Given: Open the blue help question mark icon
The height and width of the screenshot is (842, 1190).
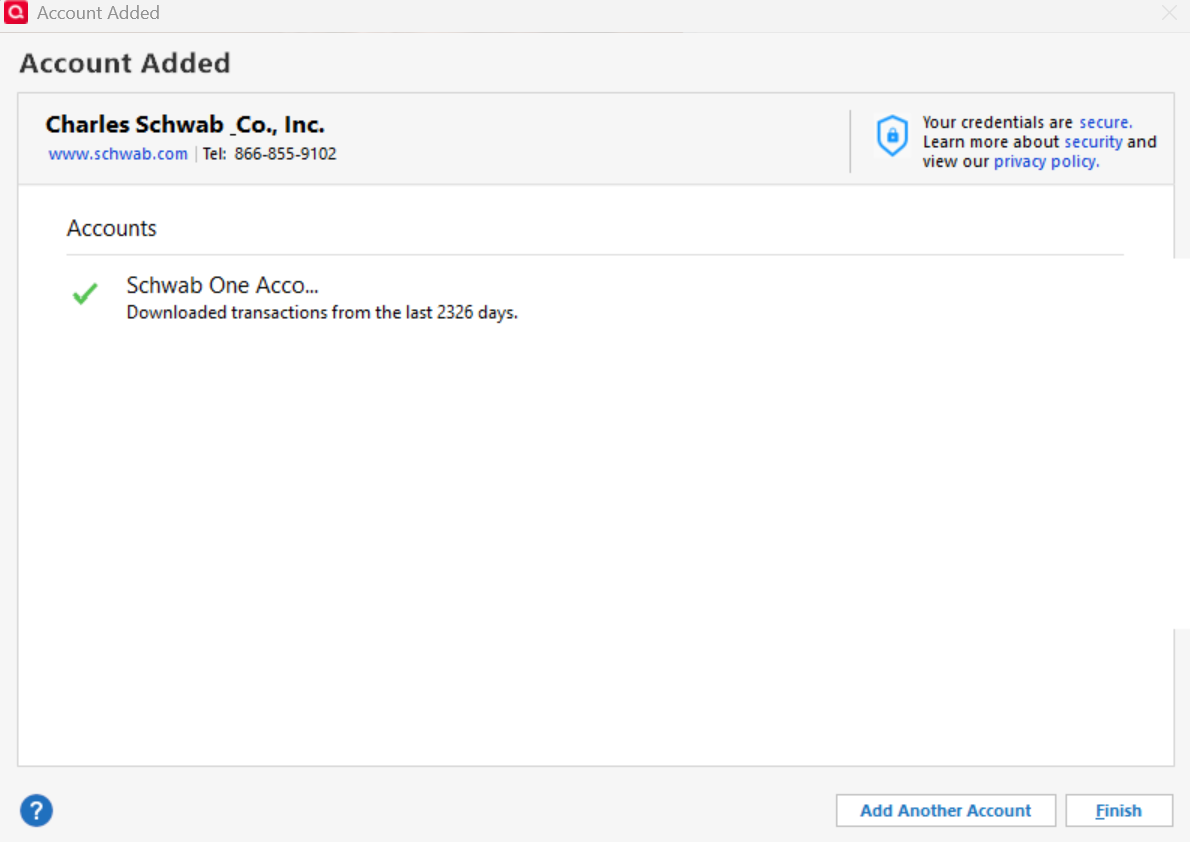Looking at the screenshot, I should pyautogui.click(x=36, y=810).
